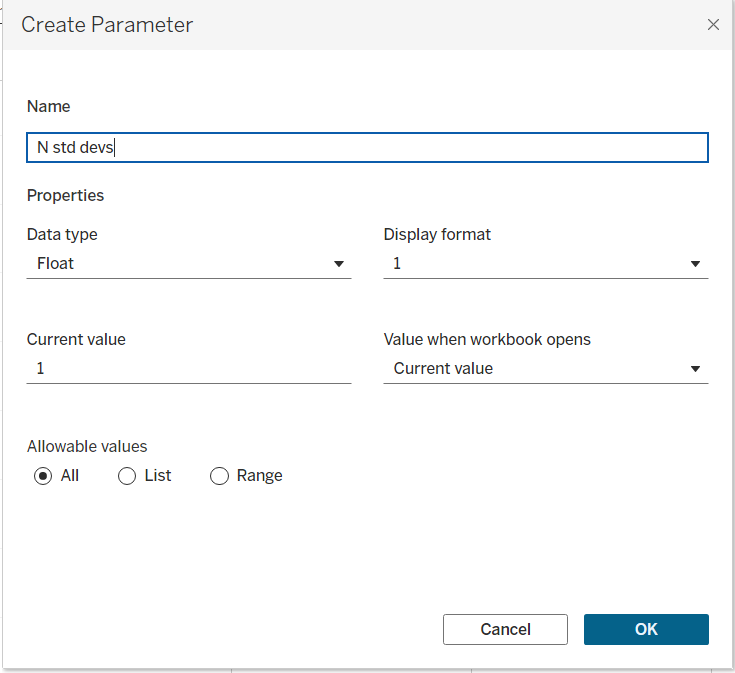
Task: Click the Name text field
Action: pyautogui.click(x=367, y=148)
